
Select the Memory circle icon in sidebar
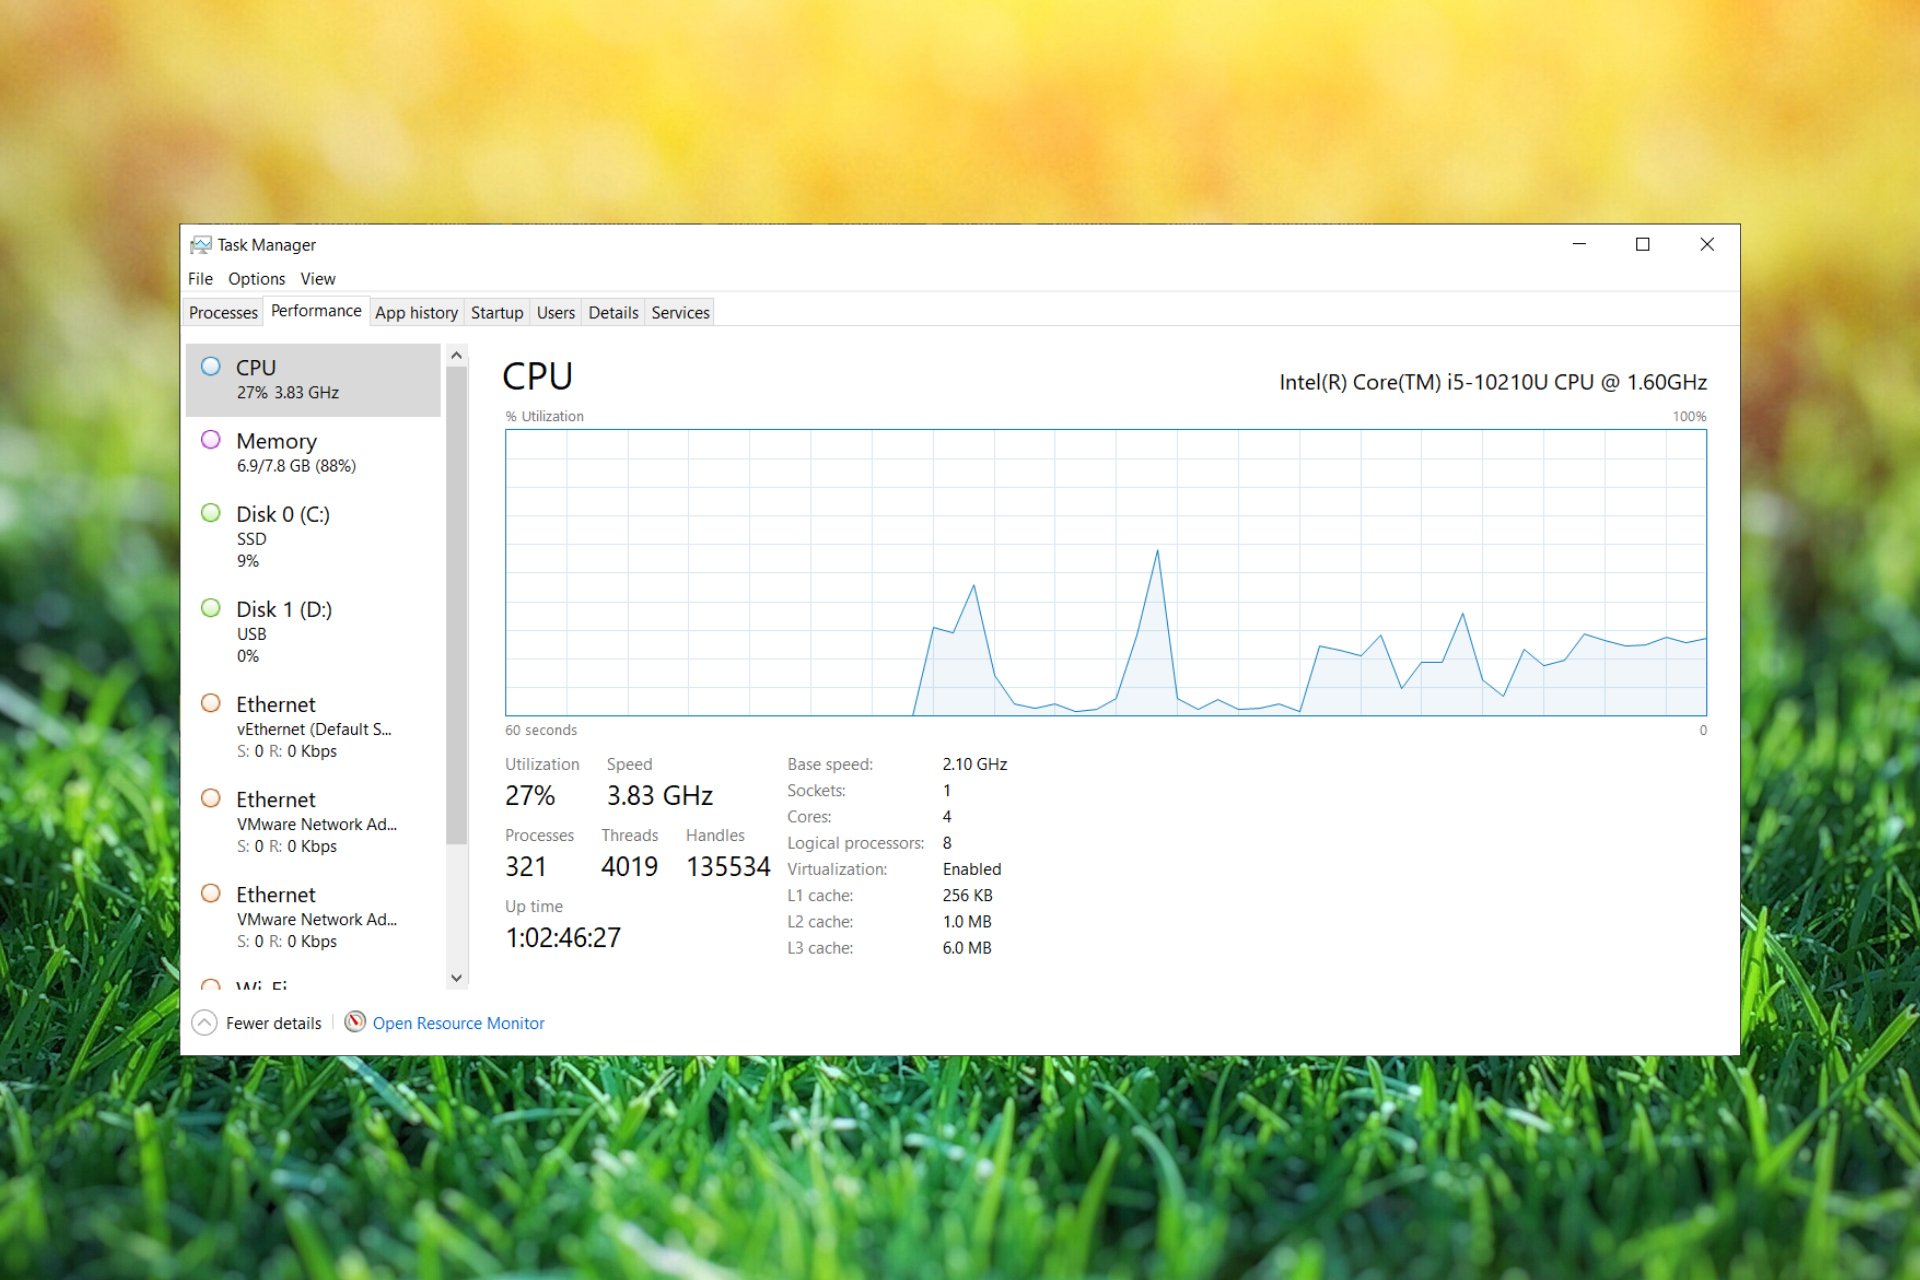click(211, 439)
